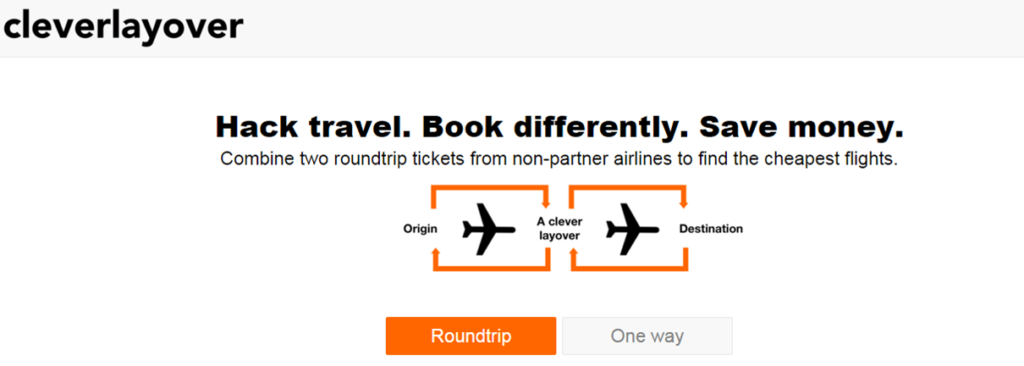Click the cleverlayover logo
The height and width of the screenshot is (366, 1024).
(x=123, y=27)
